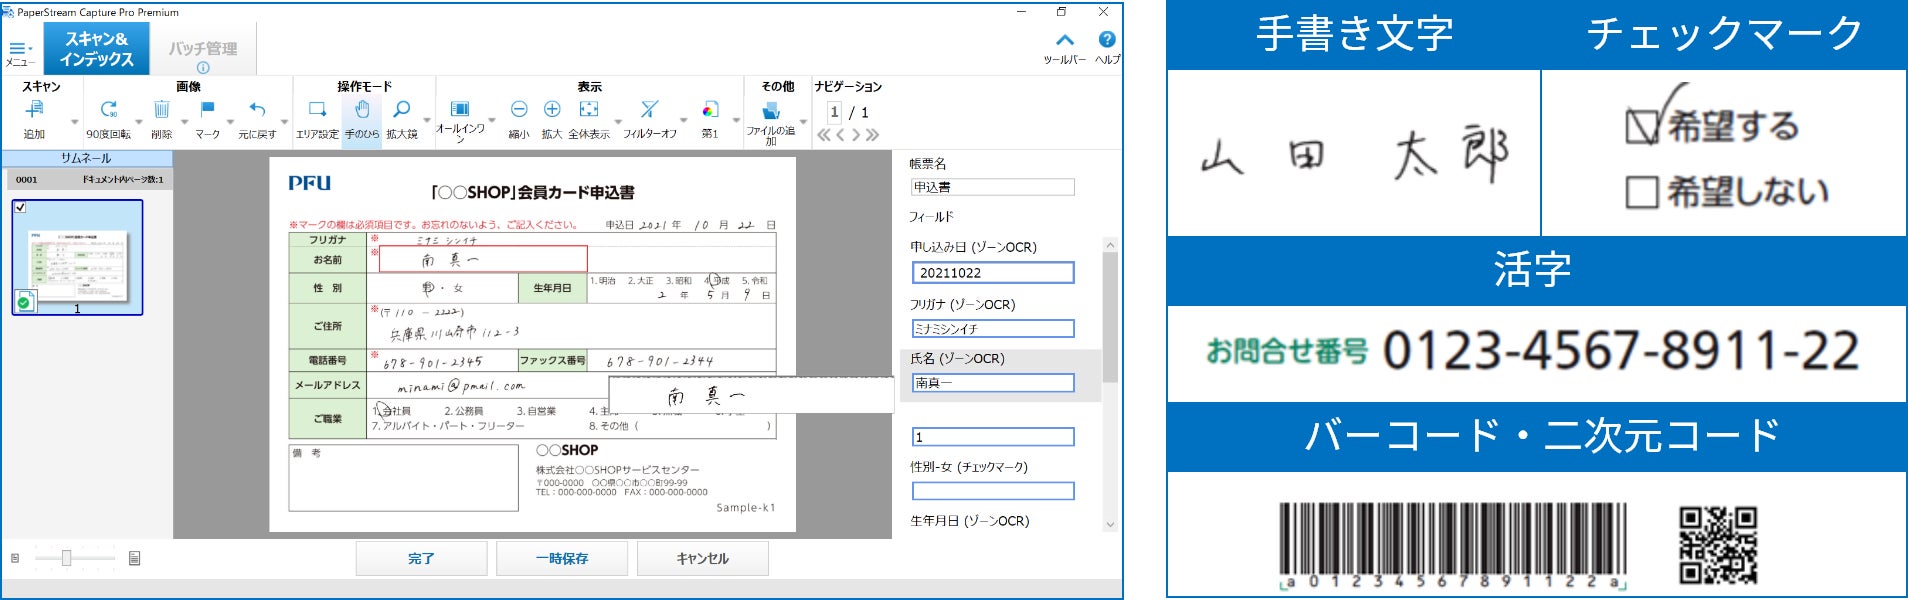Open dropdown arrow next to 追加
Viewport: 1908px width, 600px height.
coord(74,122)
